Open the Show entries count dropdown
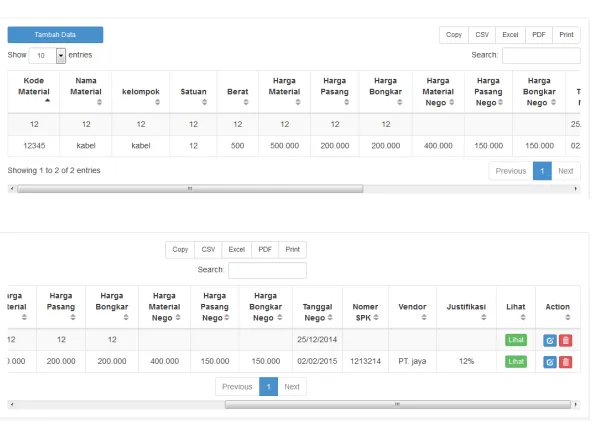 pos(47,56)
